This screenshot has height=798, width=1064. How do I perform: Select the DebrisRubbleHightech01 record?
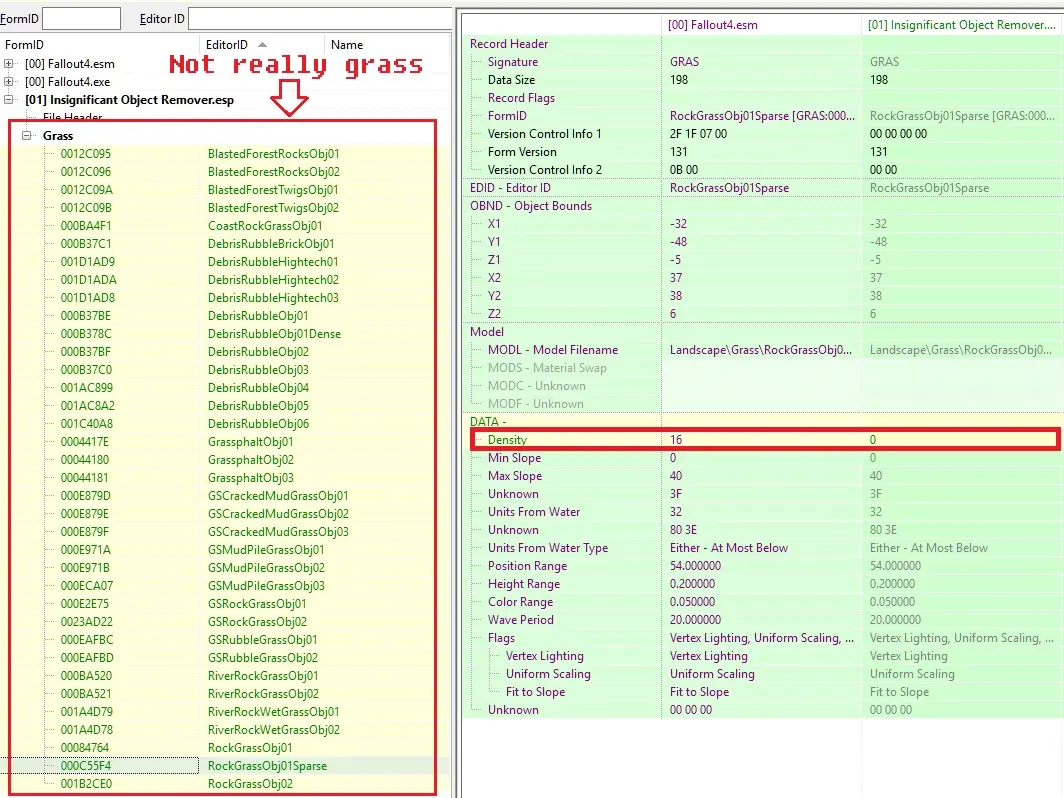[x=273, y=262]
